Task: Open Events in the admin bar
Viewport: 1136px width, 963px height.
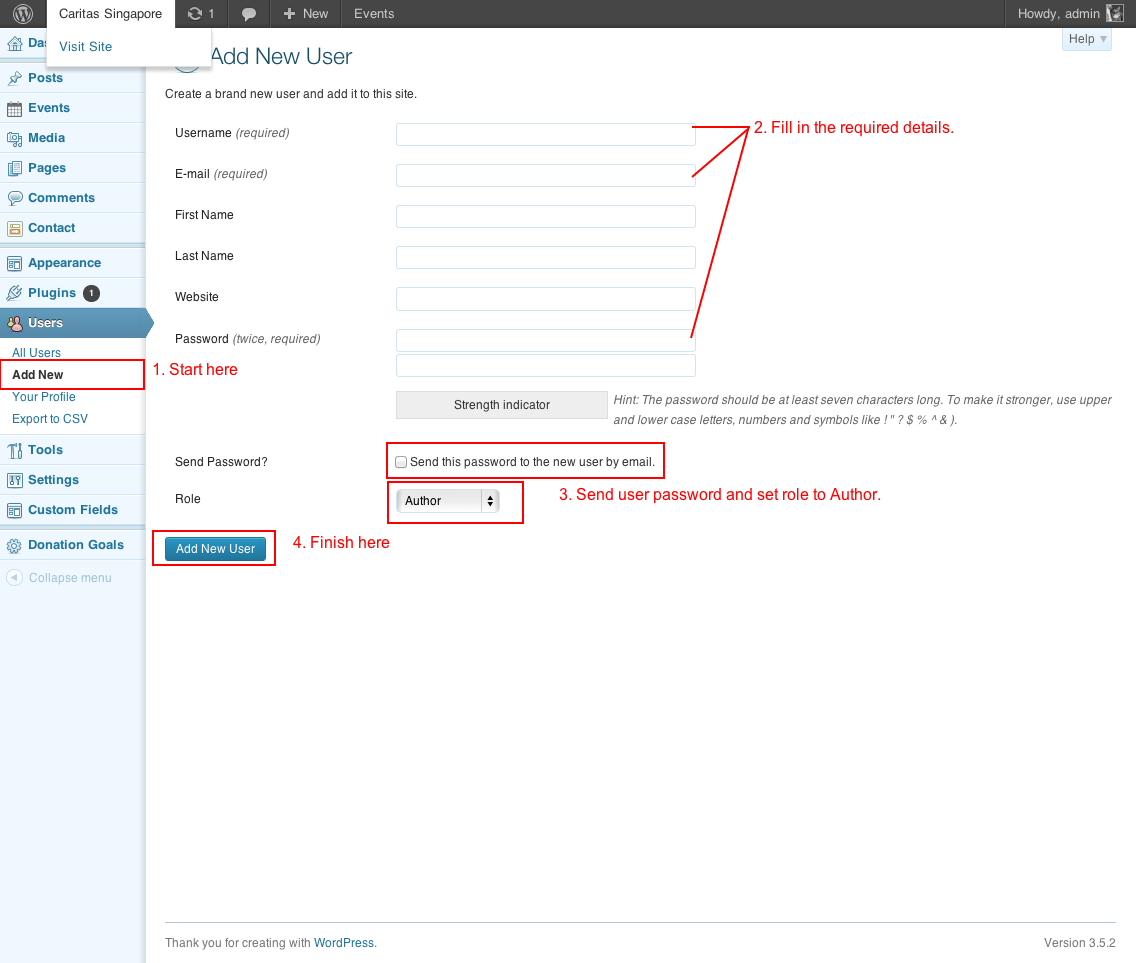Action: tap(374, 14)
